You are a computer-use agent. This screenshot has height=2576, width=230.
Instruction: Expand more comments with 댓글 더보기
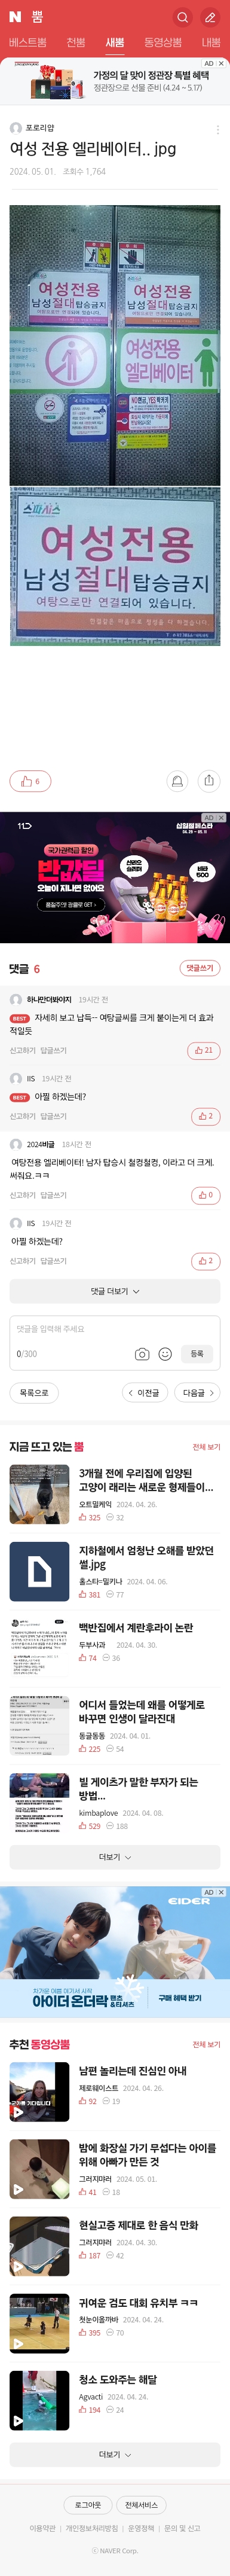coord(115,1291)
